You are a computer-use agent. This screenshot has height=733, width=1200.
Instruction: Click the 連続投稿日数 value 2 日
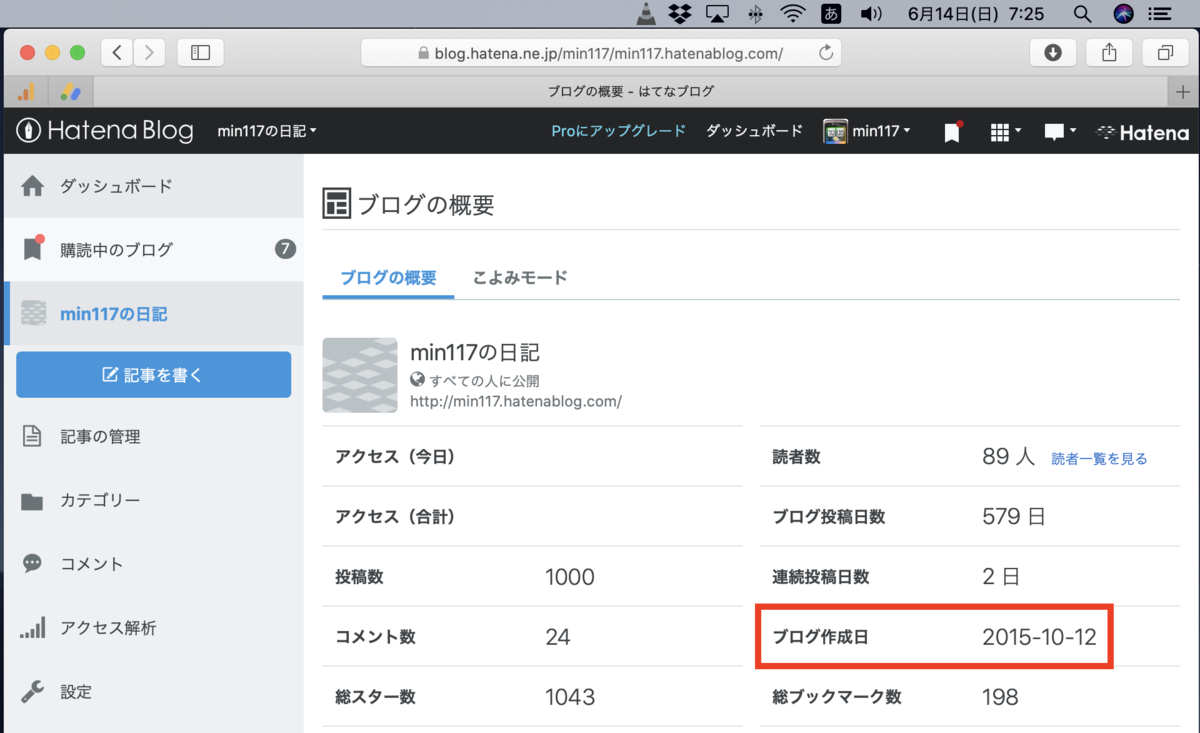click(1001, 577)
